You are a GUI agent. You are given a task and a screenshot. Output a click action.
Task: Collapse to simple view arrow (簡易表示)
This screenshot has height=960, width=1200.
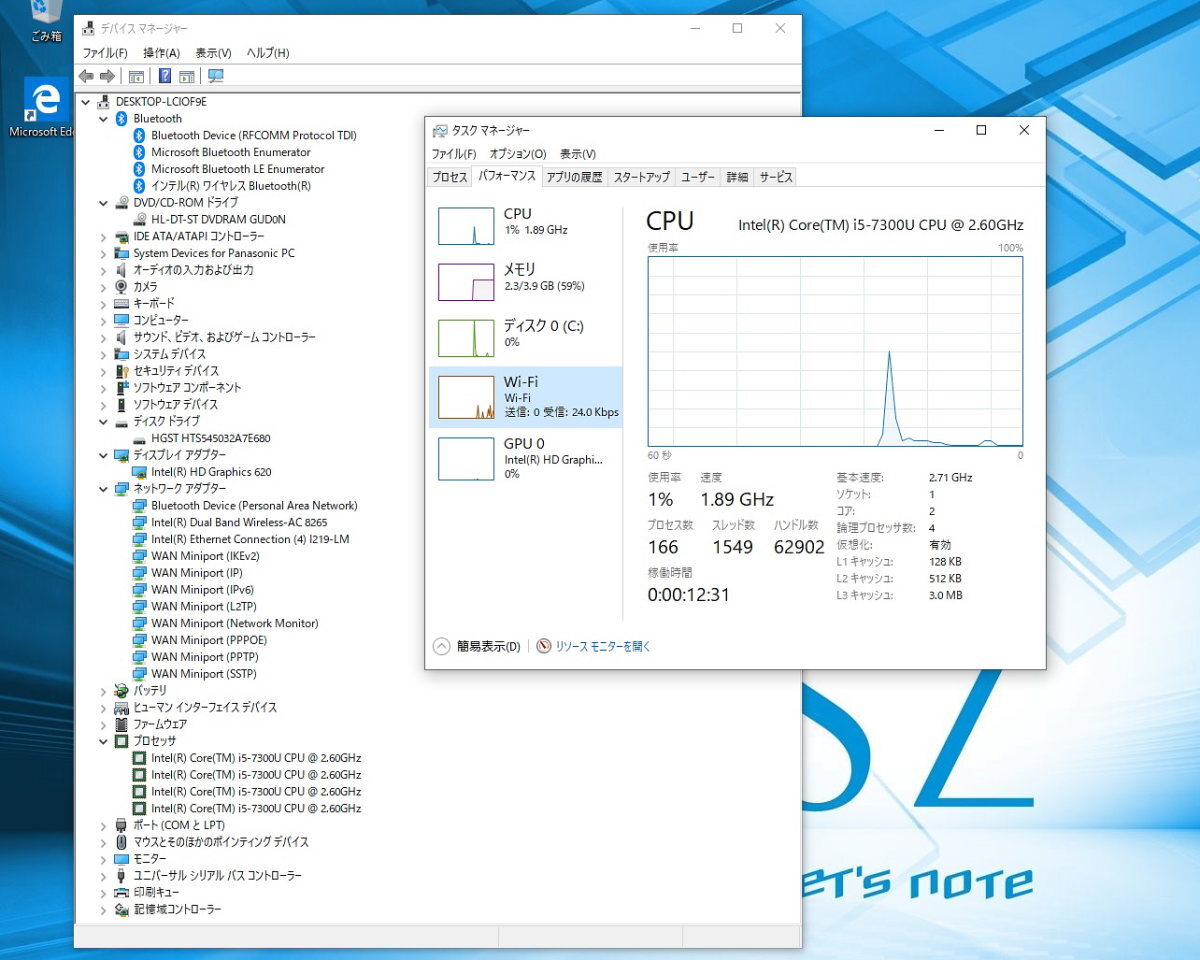pyautogui.click(x=442, y=646)
